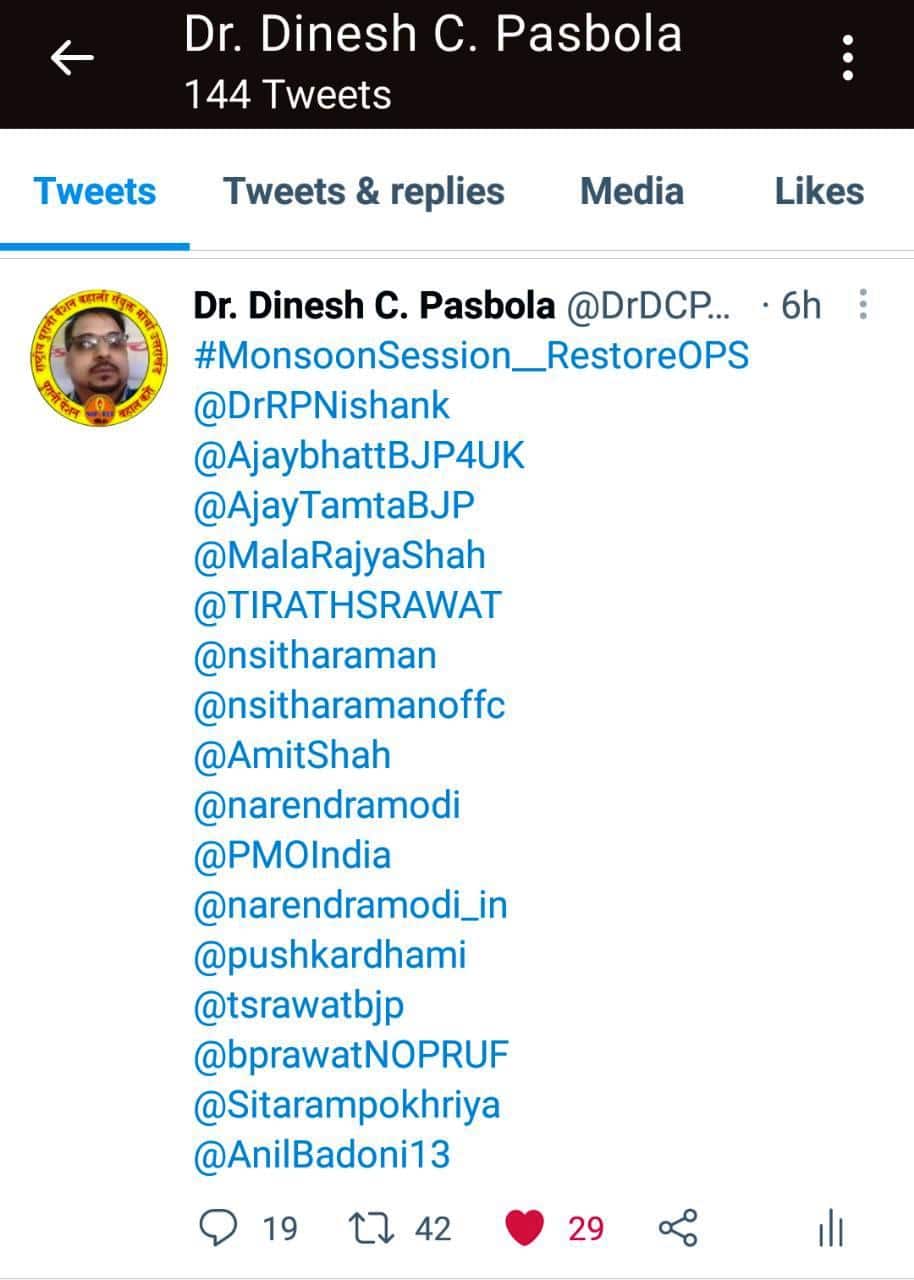Open Dr. Dinesh C. Pasbola's profile picture
The image size is (914, 1280).
97,357
